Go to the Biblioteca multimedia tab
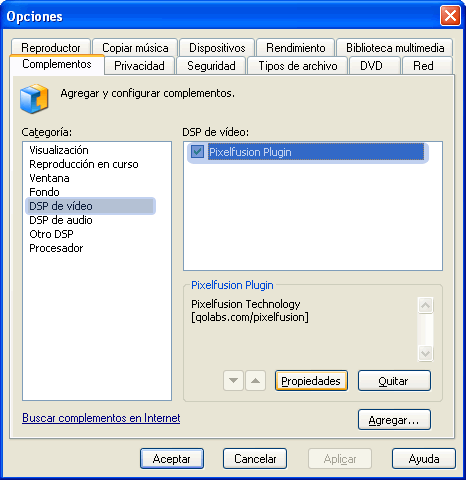 click(x=395, y=48)
